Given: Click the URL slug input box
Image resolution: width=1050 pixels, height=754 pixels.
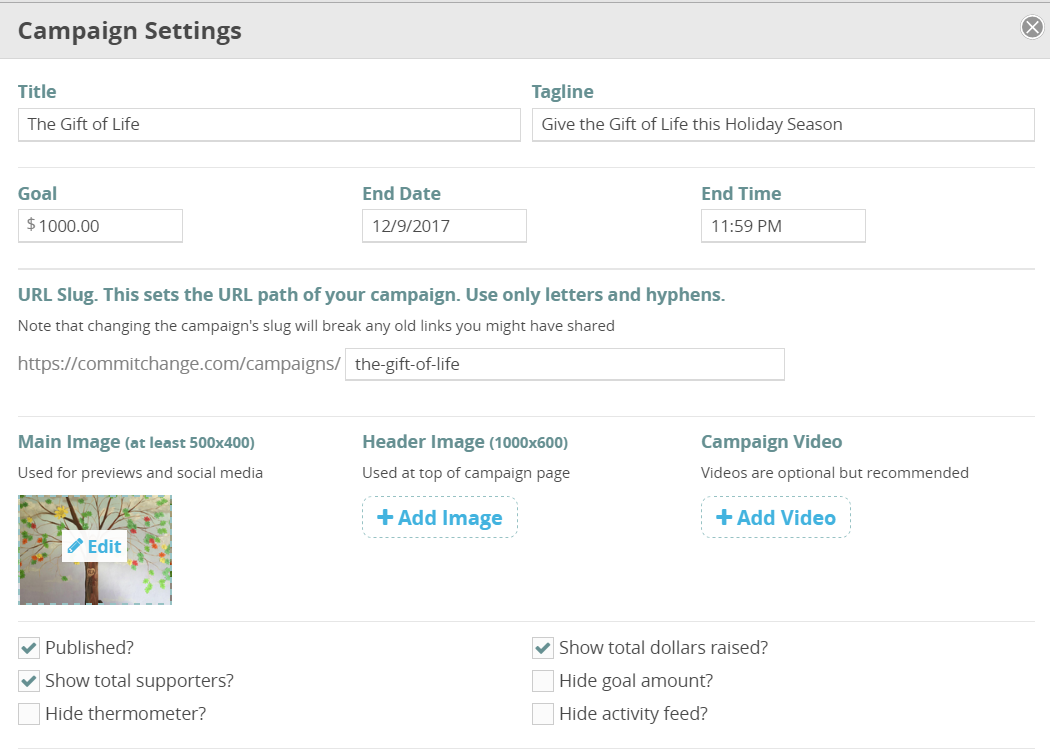Looking at the screenshot, I should [x=564, y=364].
